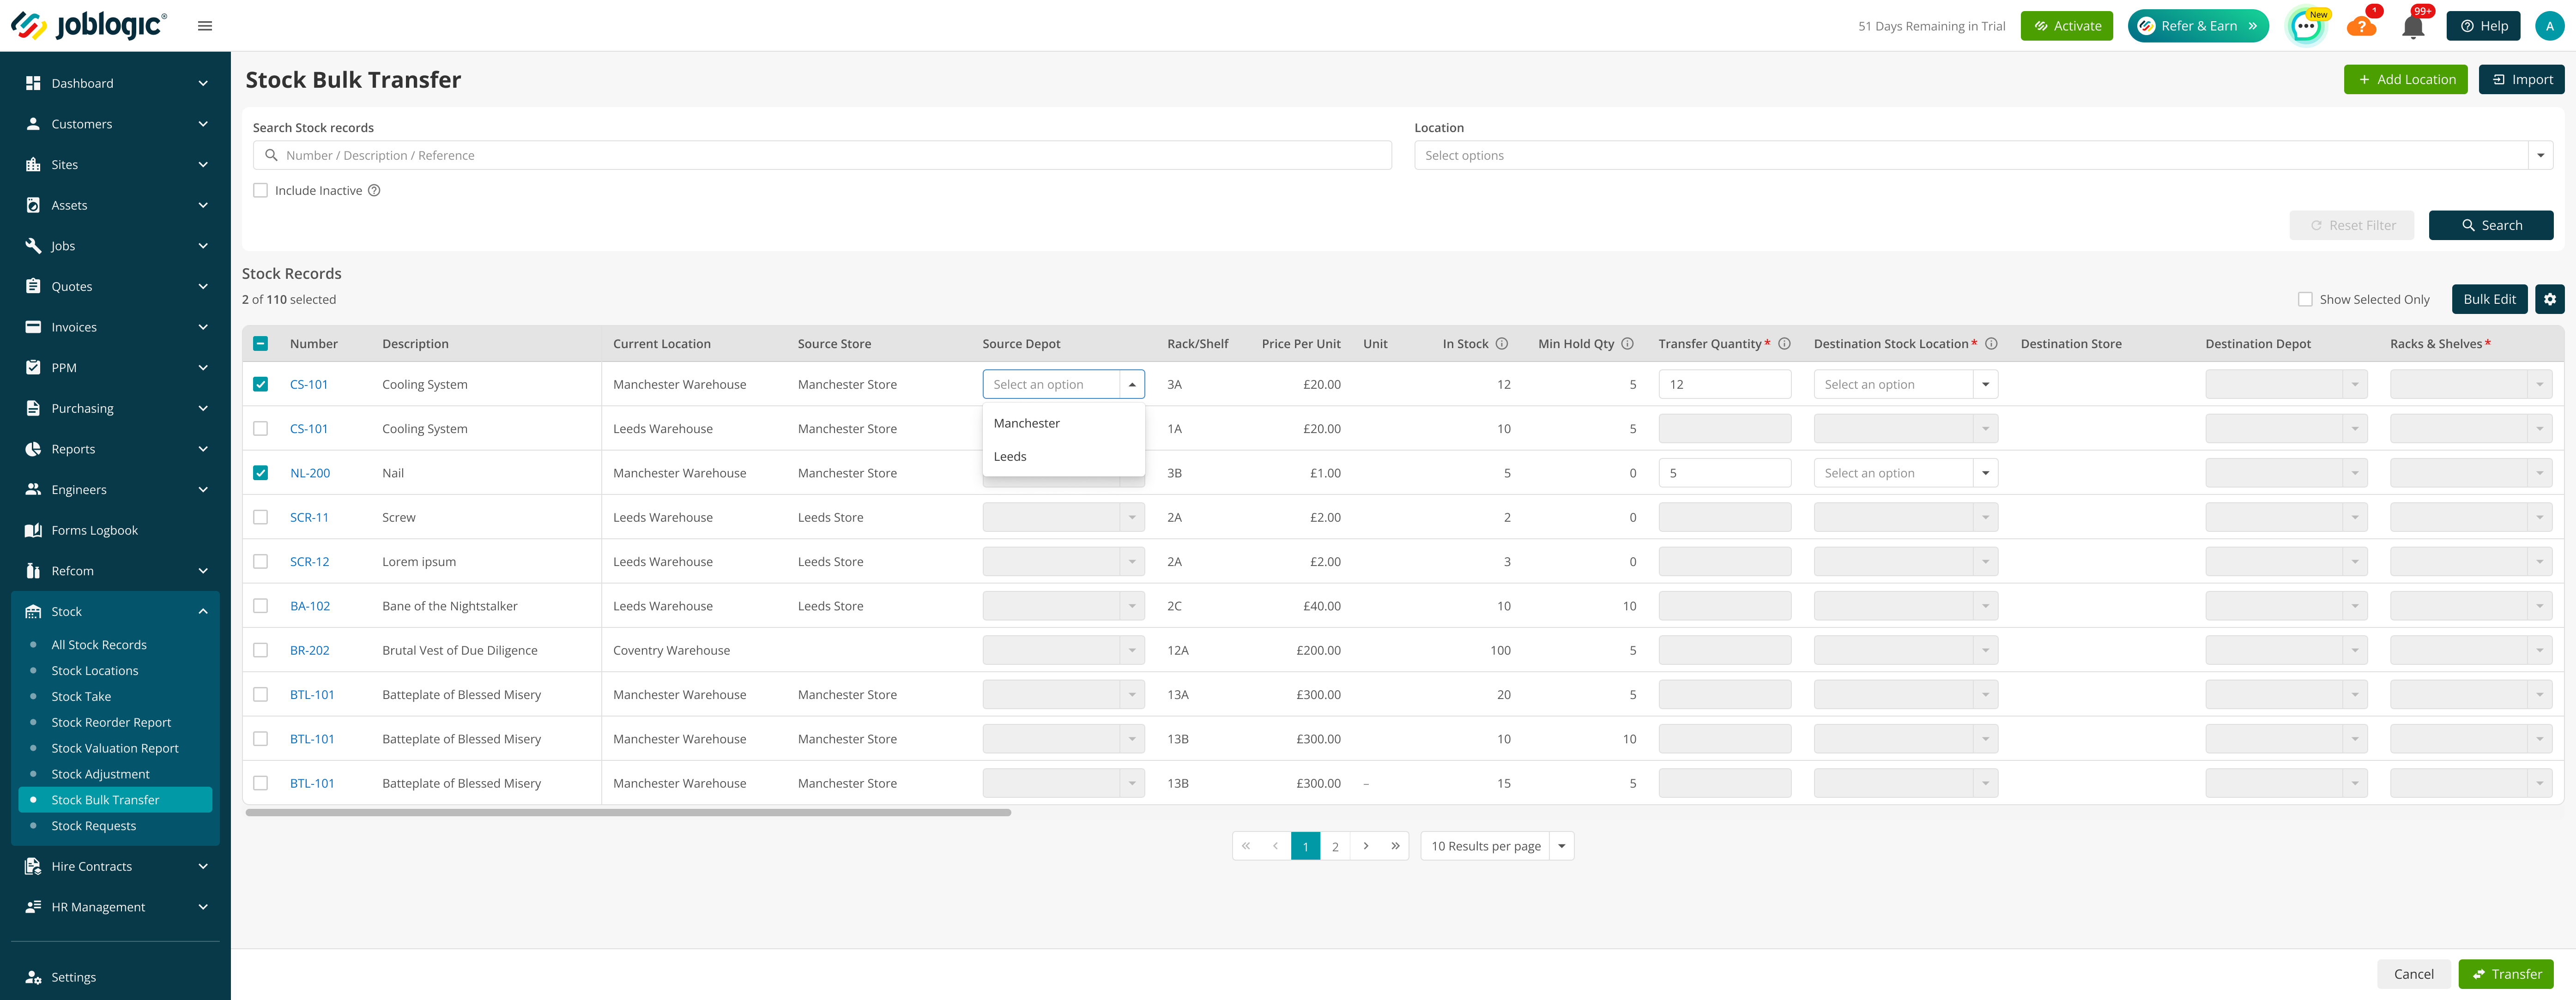Click the Dashboard sidebar icon
This screenshot has height=1000, width=2576.
[x=33, y=83]
